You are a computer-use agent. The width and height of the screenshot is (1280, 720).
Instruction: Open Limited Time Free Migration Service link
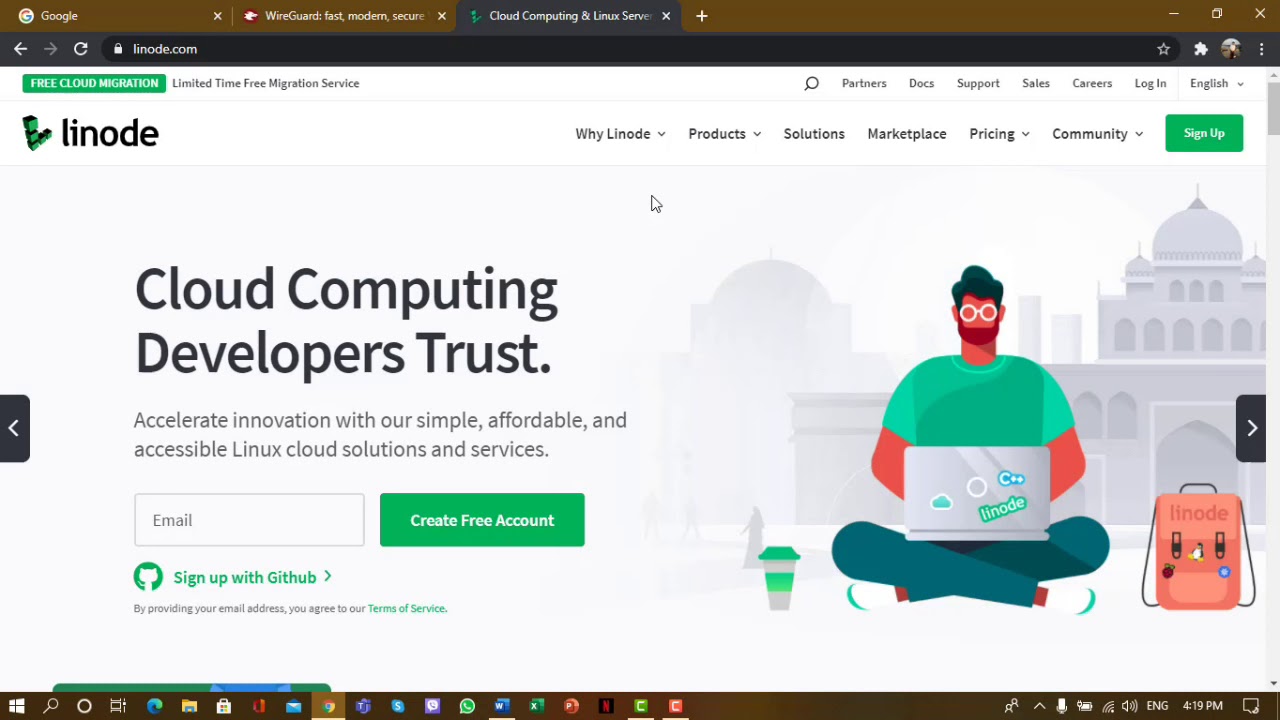pos(265,83)
